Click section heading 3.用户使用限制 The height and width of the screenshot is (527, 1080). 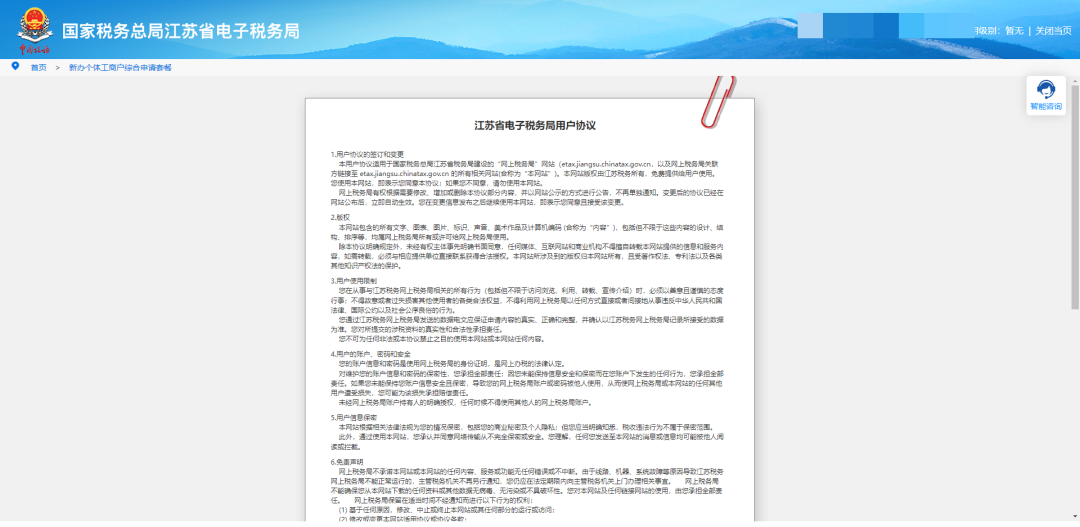point(353,280)
